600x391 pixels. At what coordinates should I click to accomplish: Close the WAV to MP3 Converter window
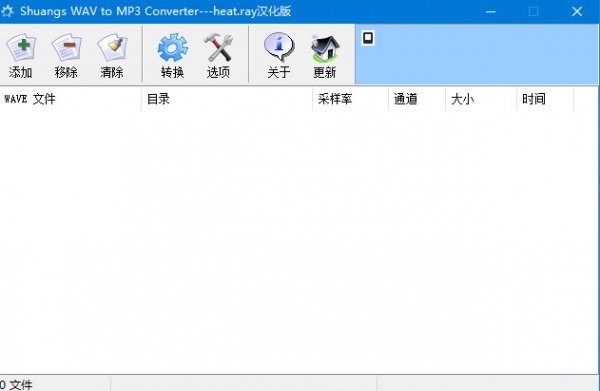pos(577,11)
